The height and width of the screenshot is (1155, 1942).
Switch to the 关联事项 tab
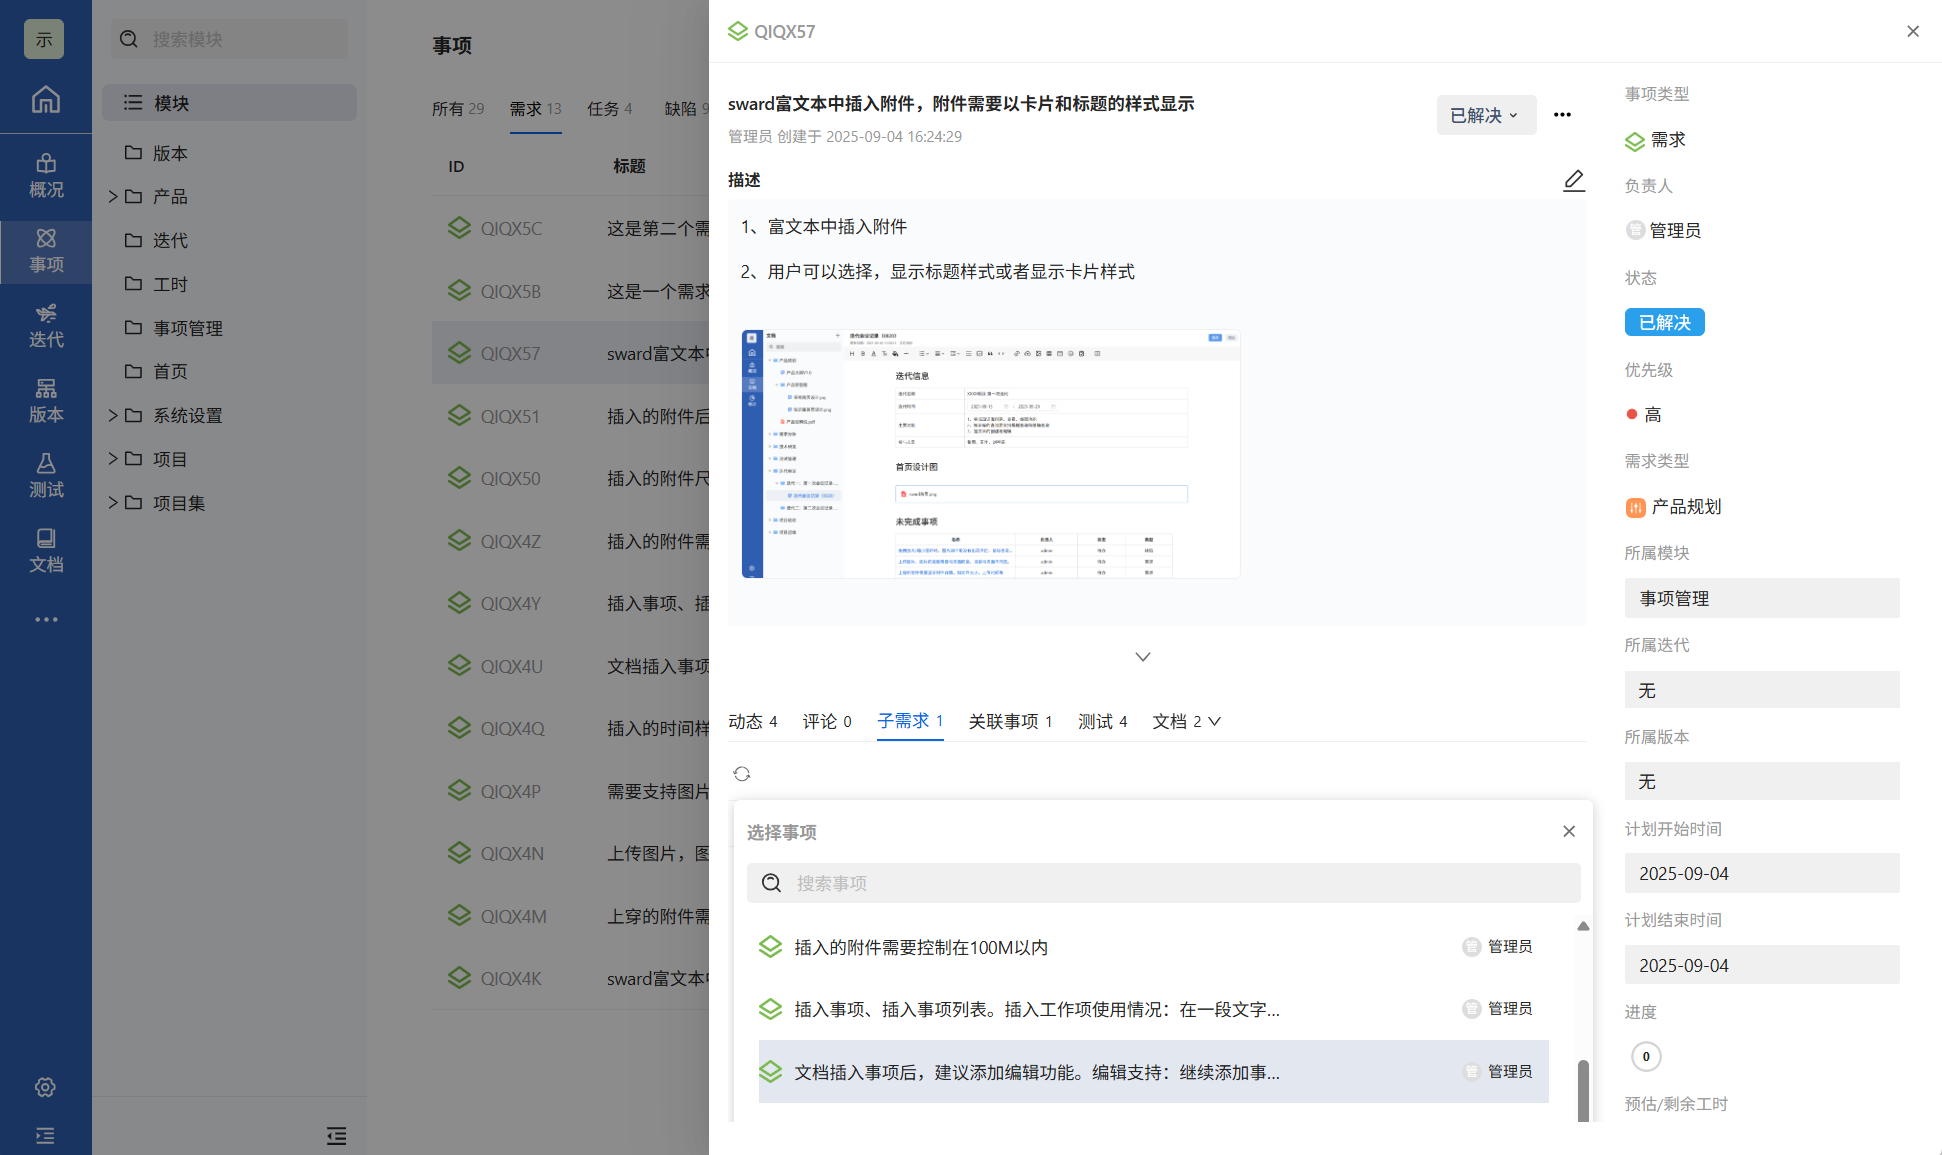pyautogui.click(x=1010, y=722)
